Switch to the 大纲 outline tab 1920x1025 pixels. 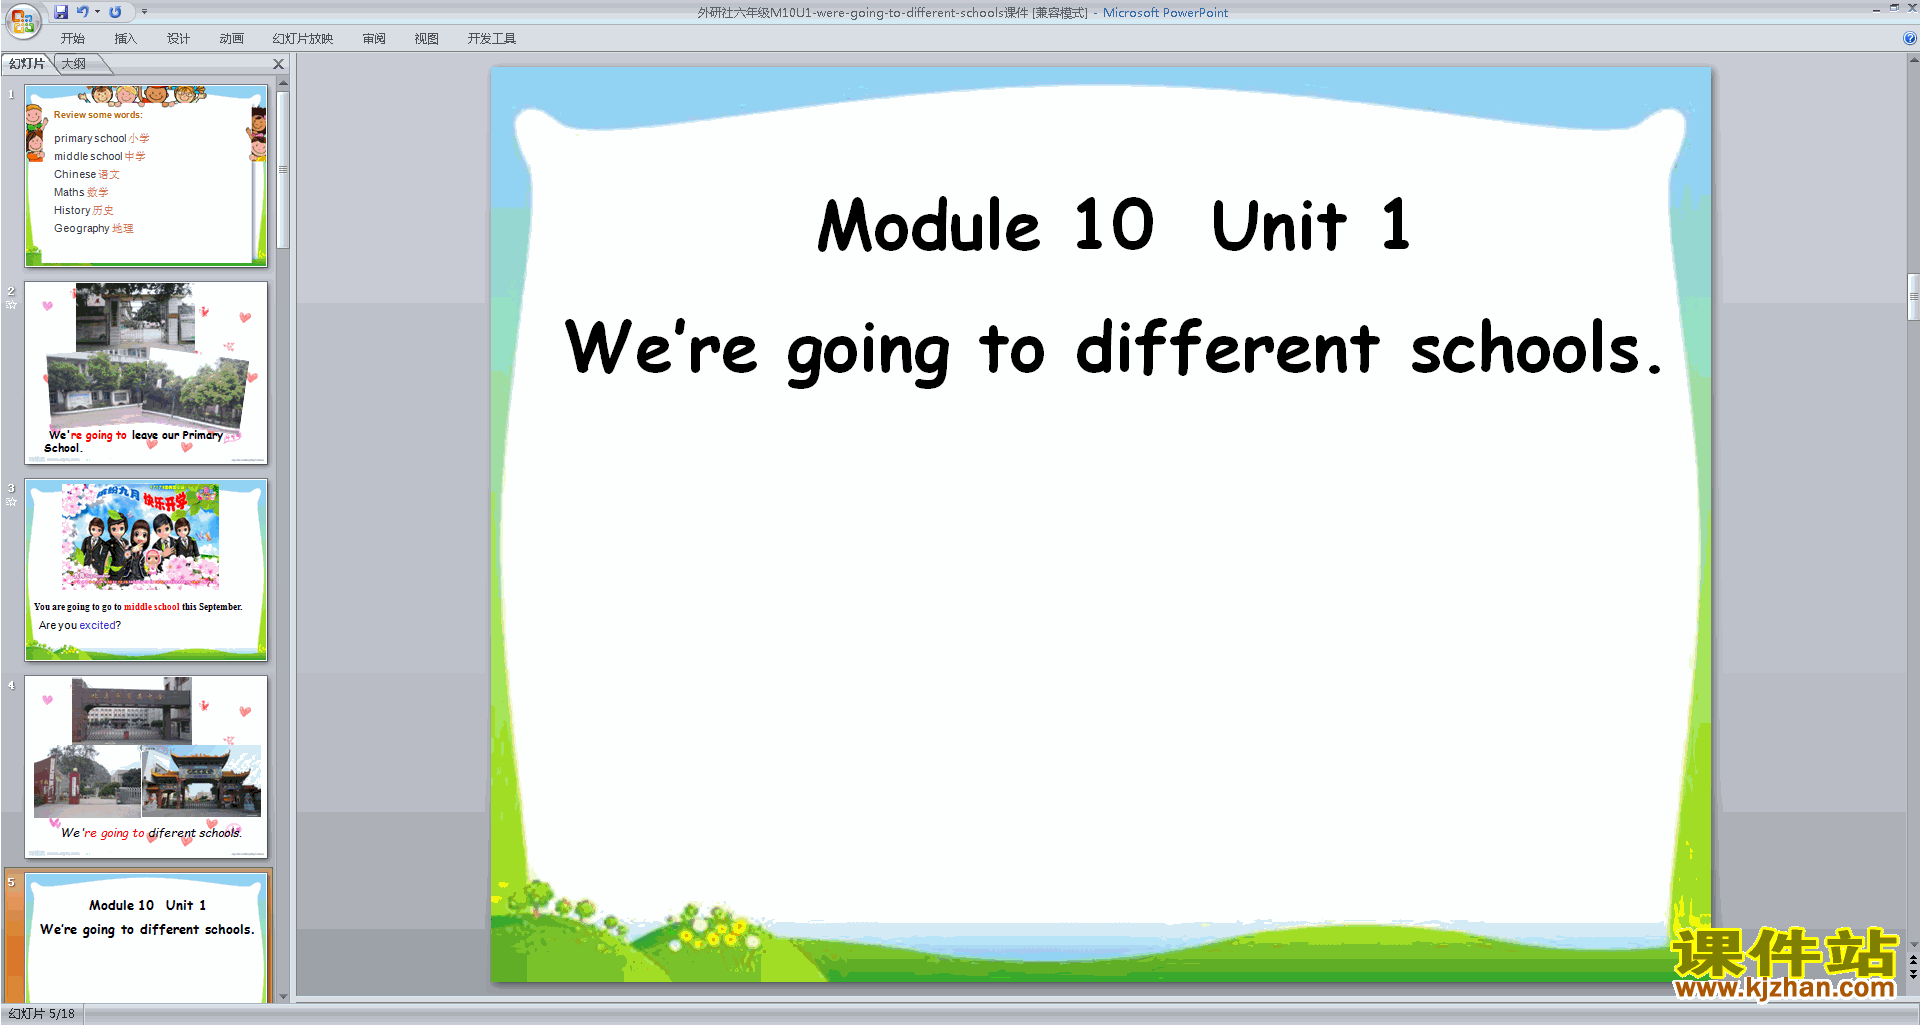74,64
